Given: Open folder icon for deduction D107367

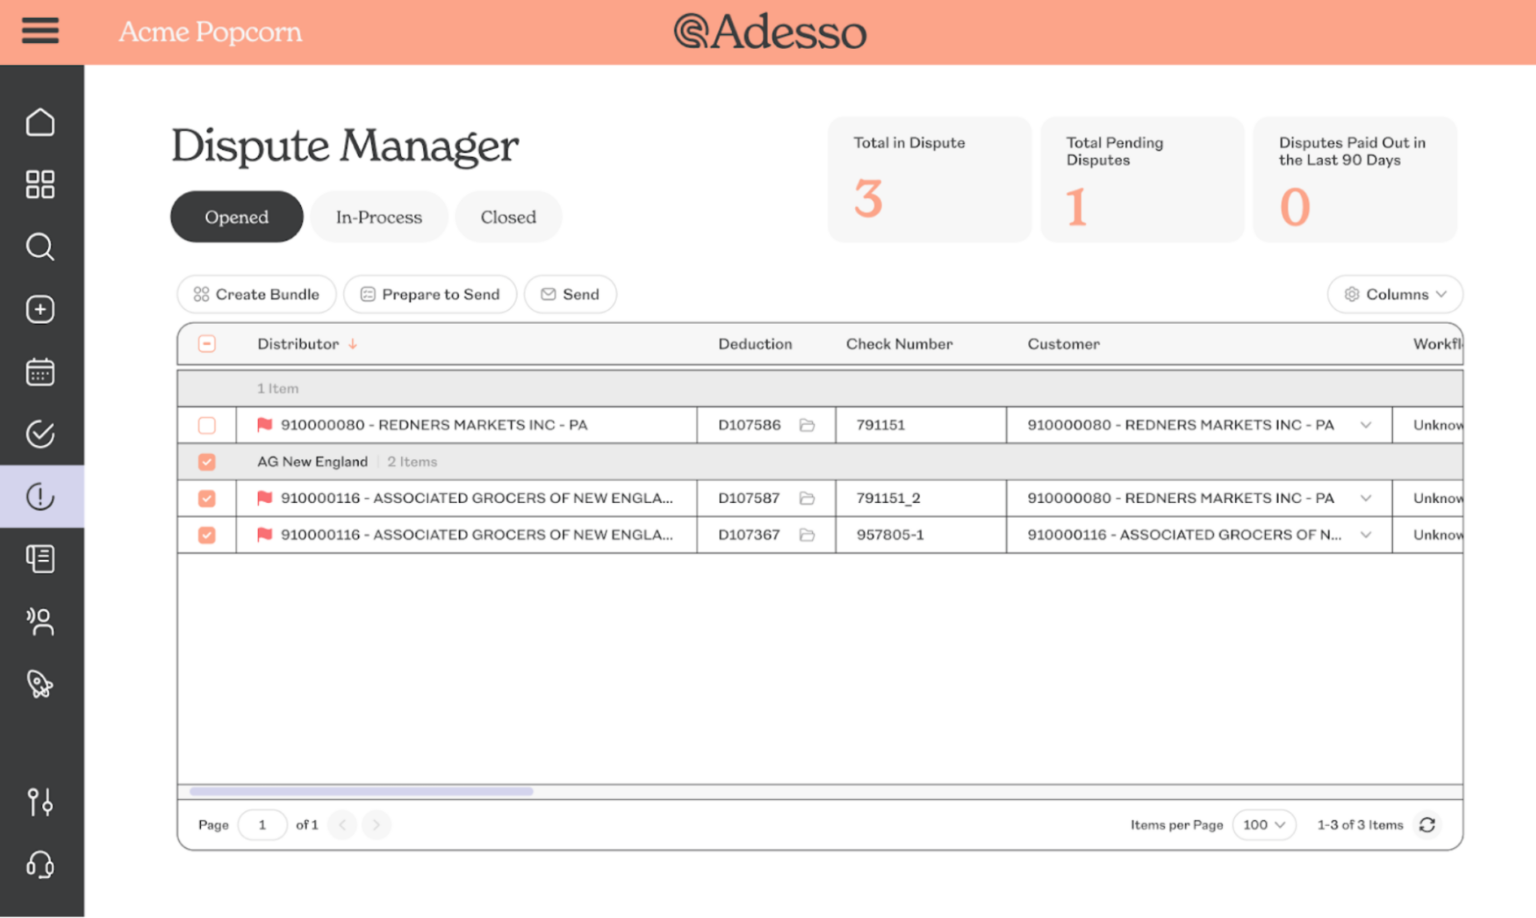Looking at the screenshot, I should coord(807,535).
